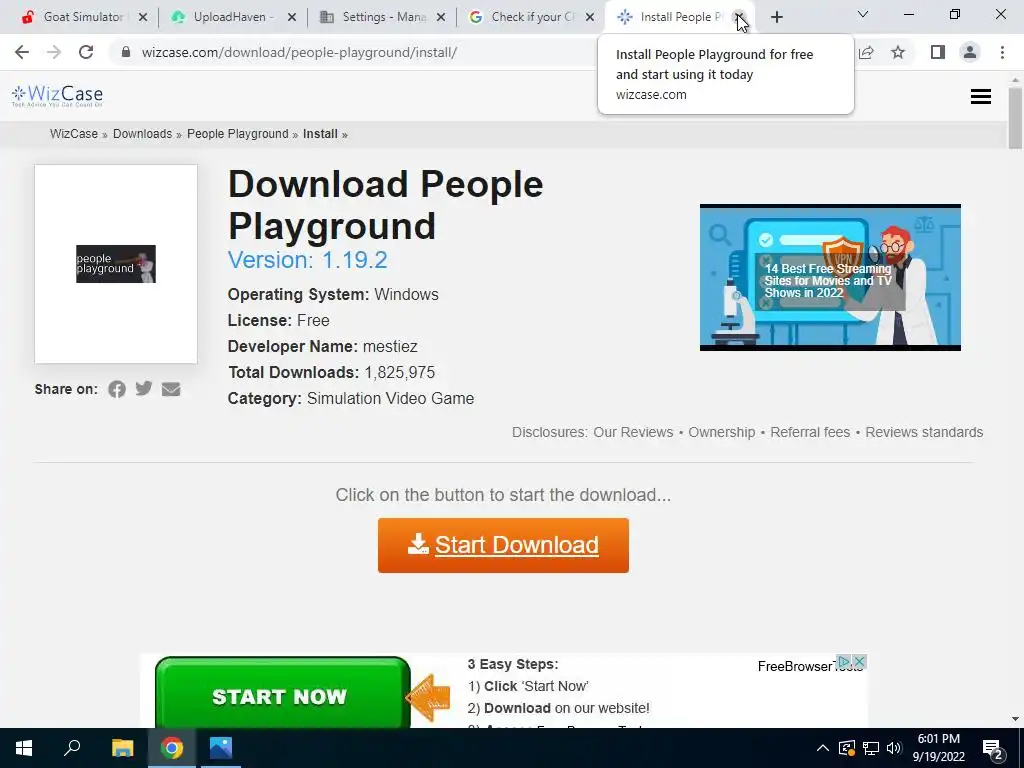Click the network icon in system tray
The height and width of the screenshot is (768, 1024).
[871, 748]
